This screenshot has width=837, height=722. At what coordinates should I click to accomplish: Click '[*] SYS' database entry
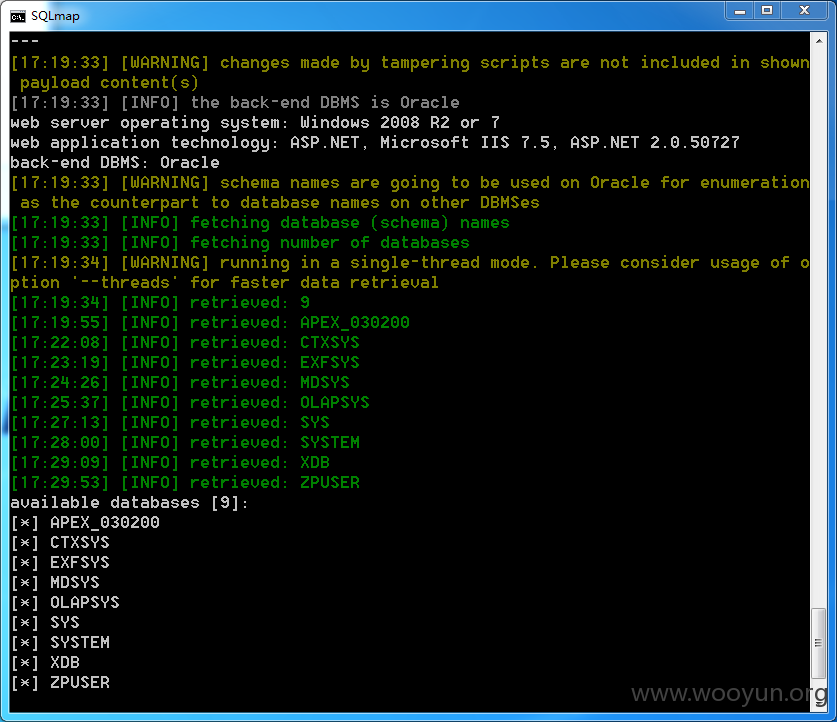pos(45,623)
